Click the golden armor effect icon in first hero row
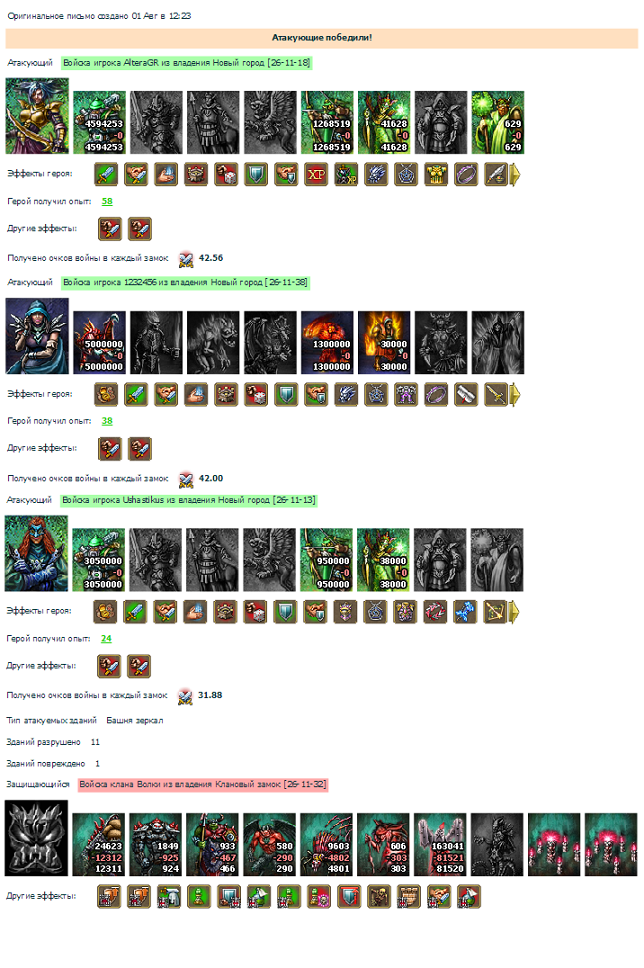The width and height of the screenshot is (644, 968). (x=436, y=175)
